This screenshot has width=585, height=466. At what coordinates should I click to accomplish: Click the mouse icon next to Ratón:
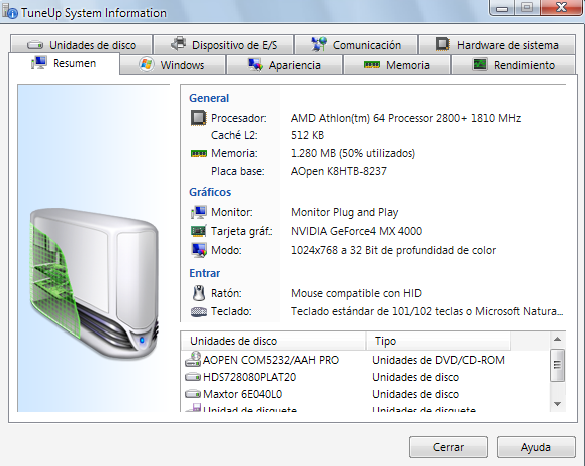click(198, 293)
